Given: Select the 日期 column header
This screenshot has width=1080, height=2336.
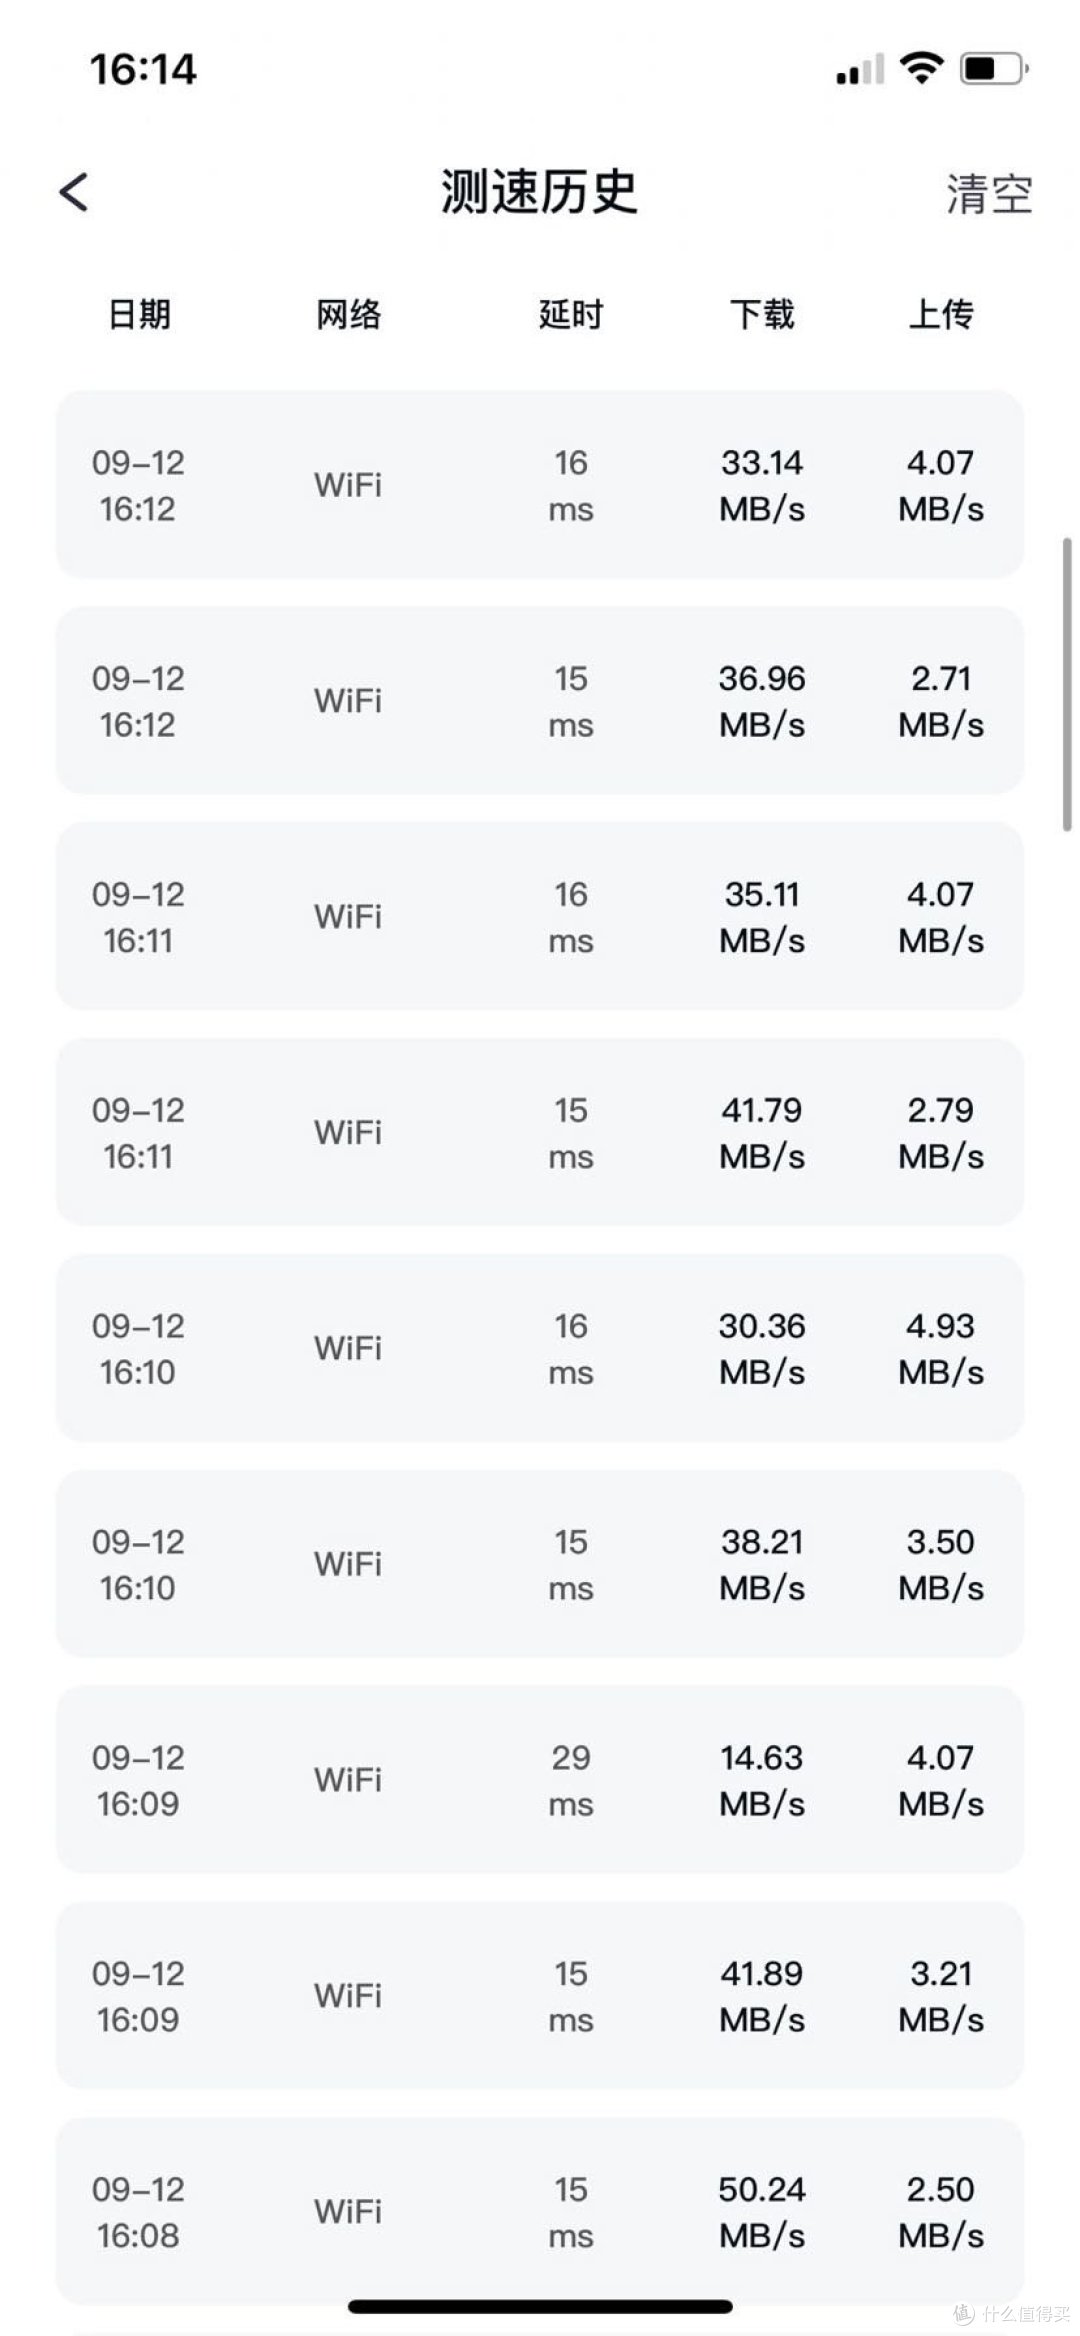Looking at the screenshot, I should point(139,314).
